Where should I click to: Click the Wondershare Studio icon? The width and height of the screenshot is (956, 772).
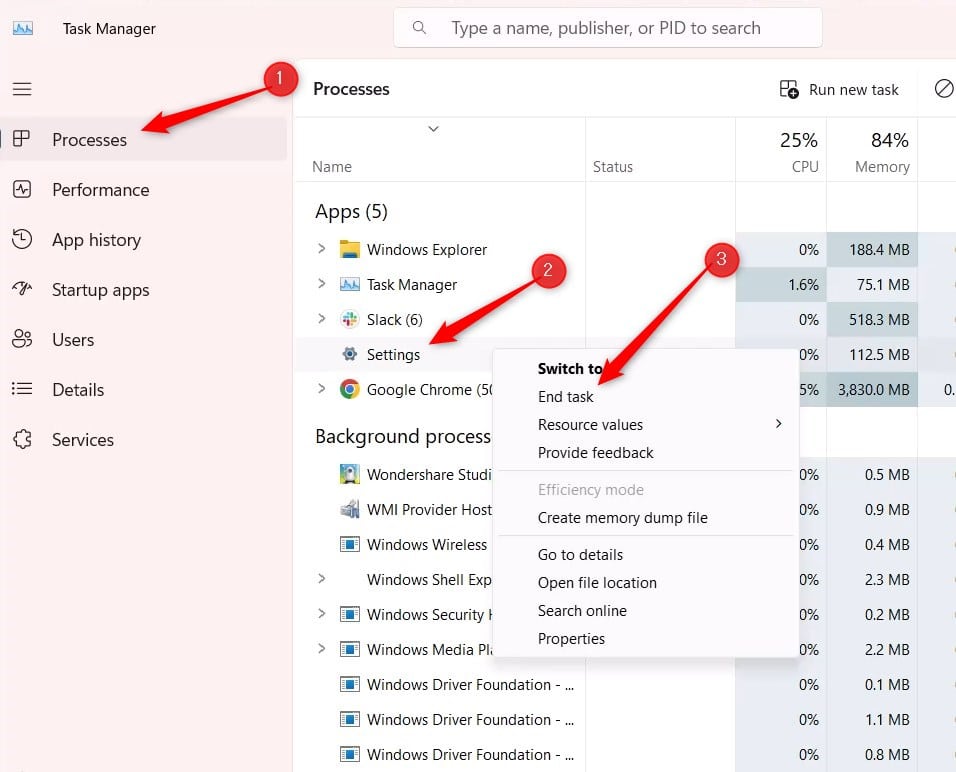coord(349,474)
